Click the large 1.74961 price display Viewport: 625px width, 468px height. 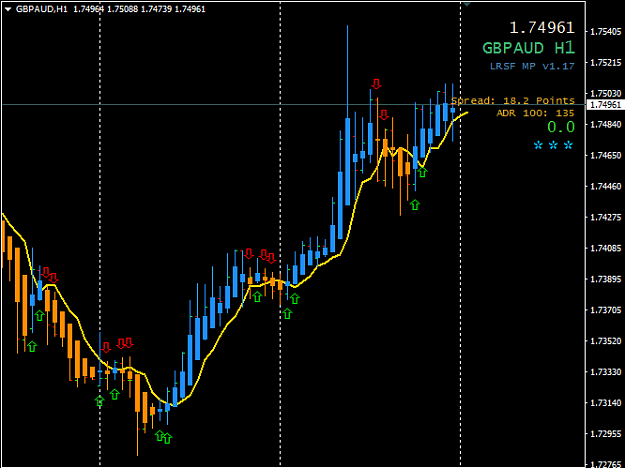click(542, 28)
